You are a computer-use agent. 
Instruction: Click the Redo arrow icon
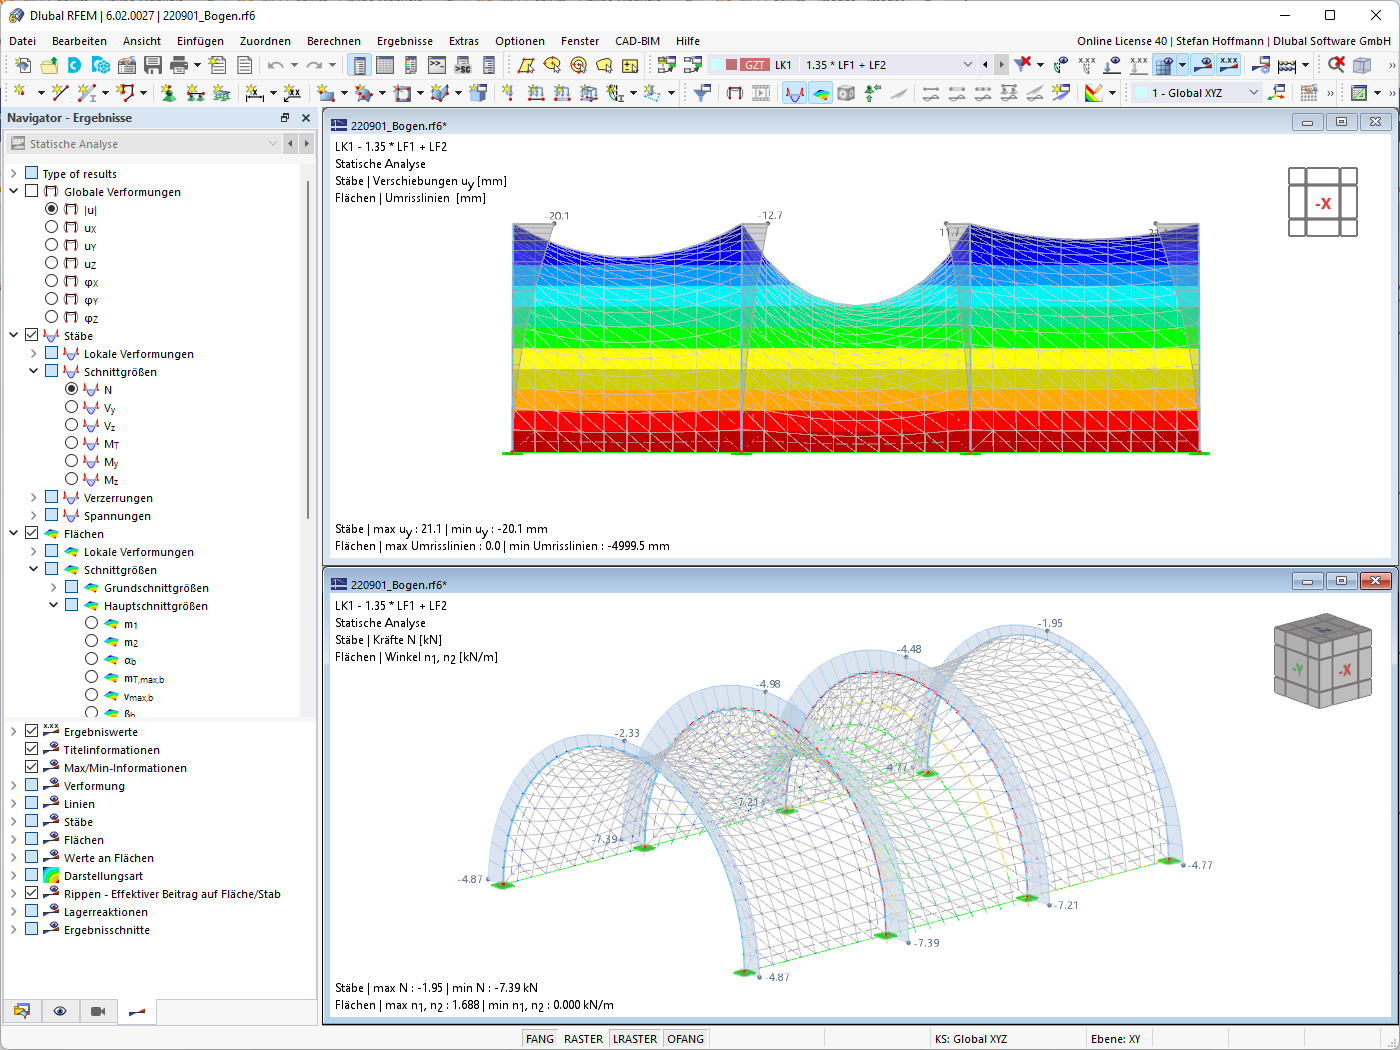[x=314, y=65]
